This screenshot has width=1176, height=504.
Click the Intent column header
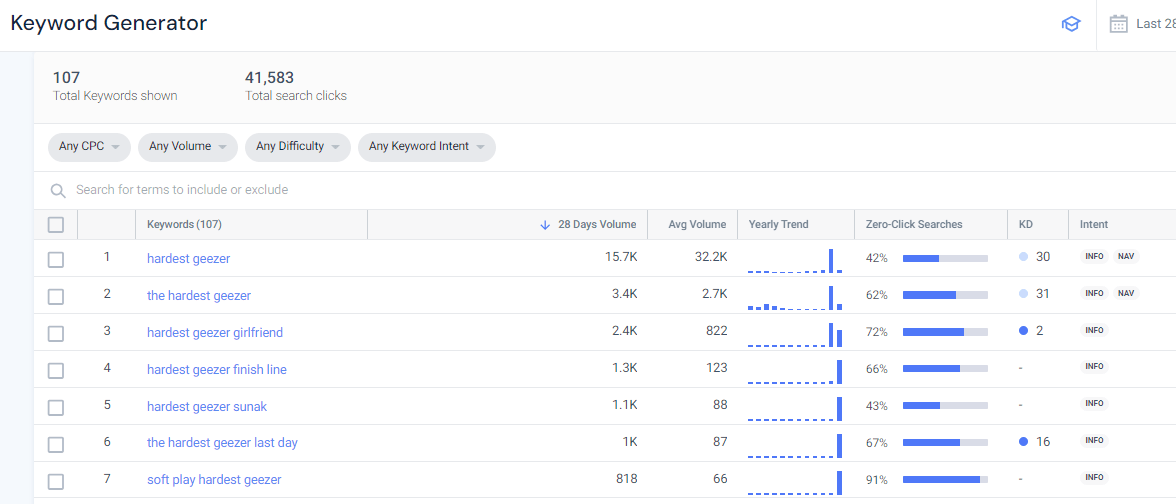point(1094,224)
